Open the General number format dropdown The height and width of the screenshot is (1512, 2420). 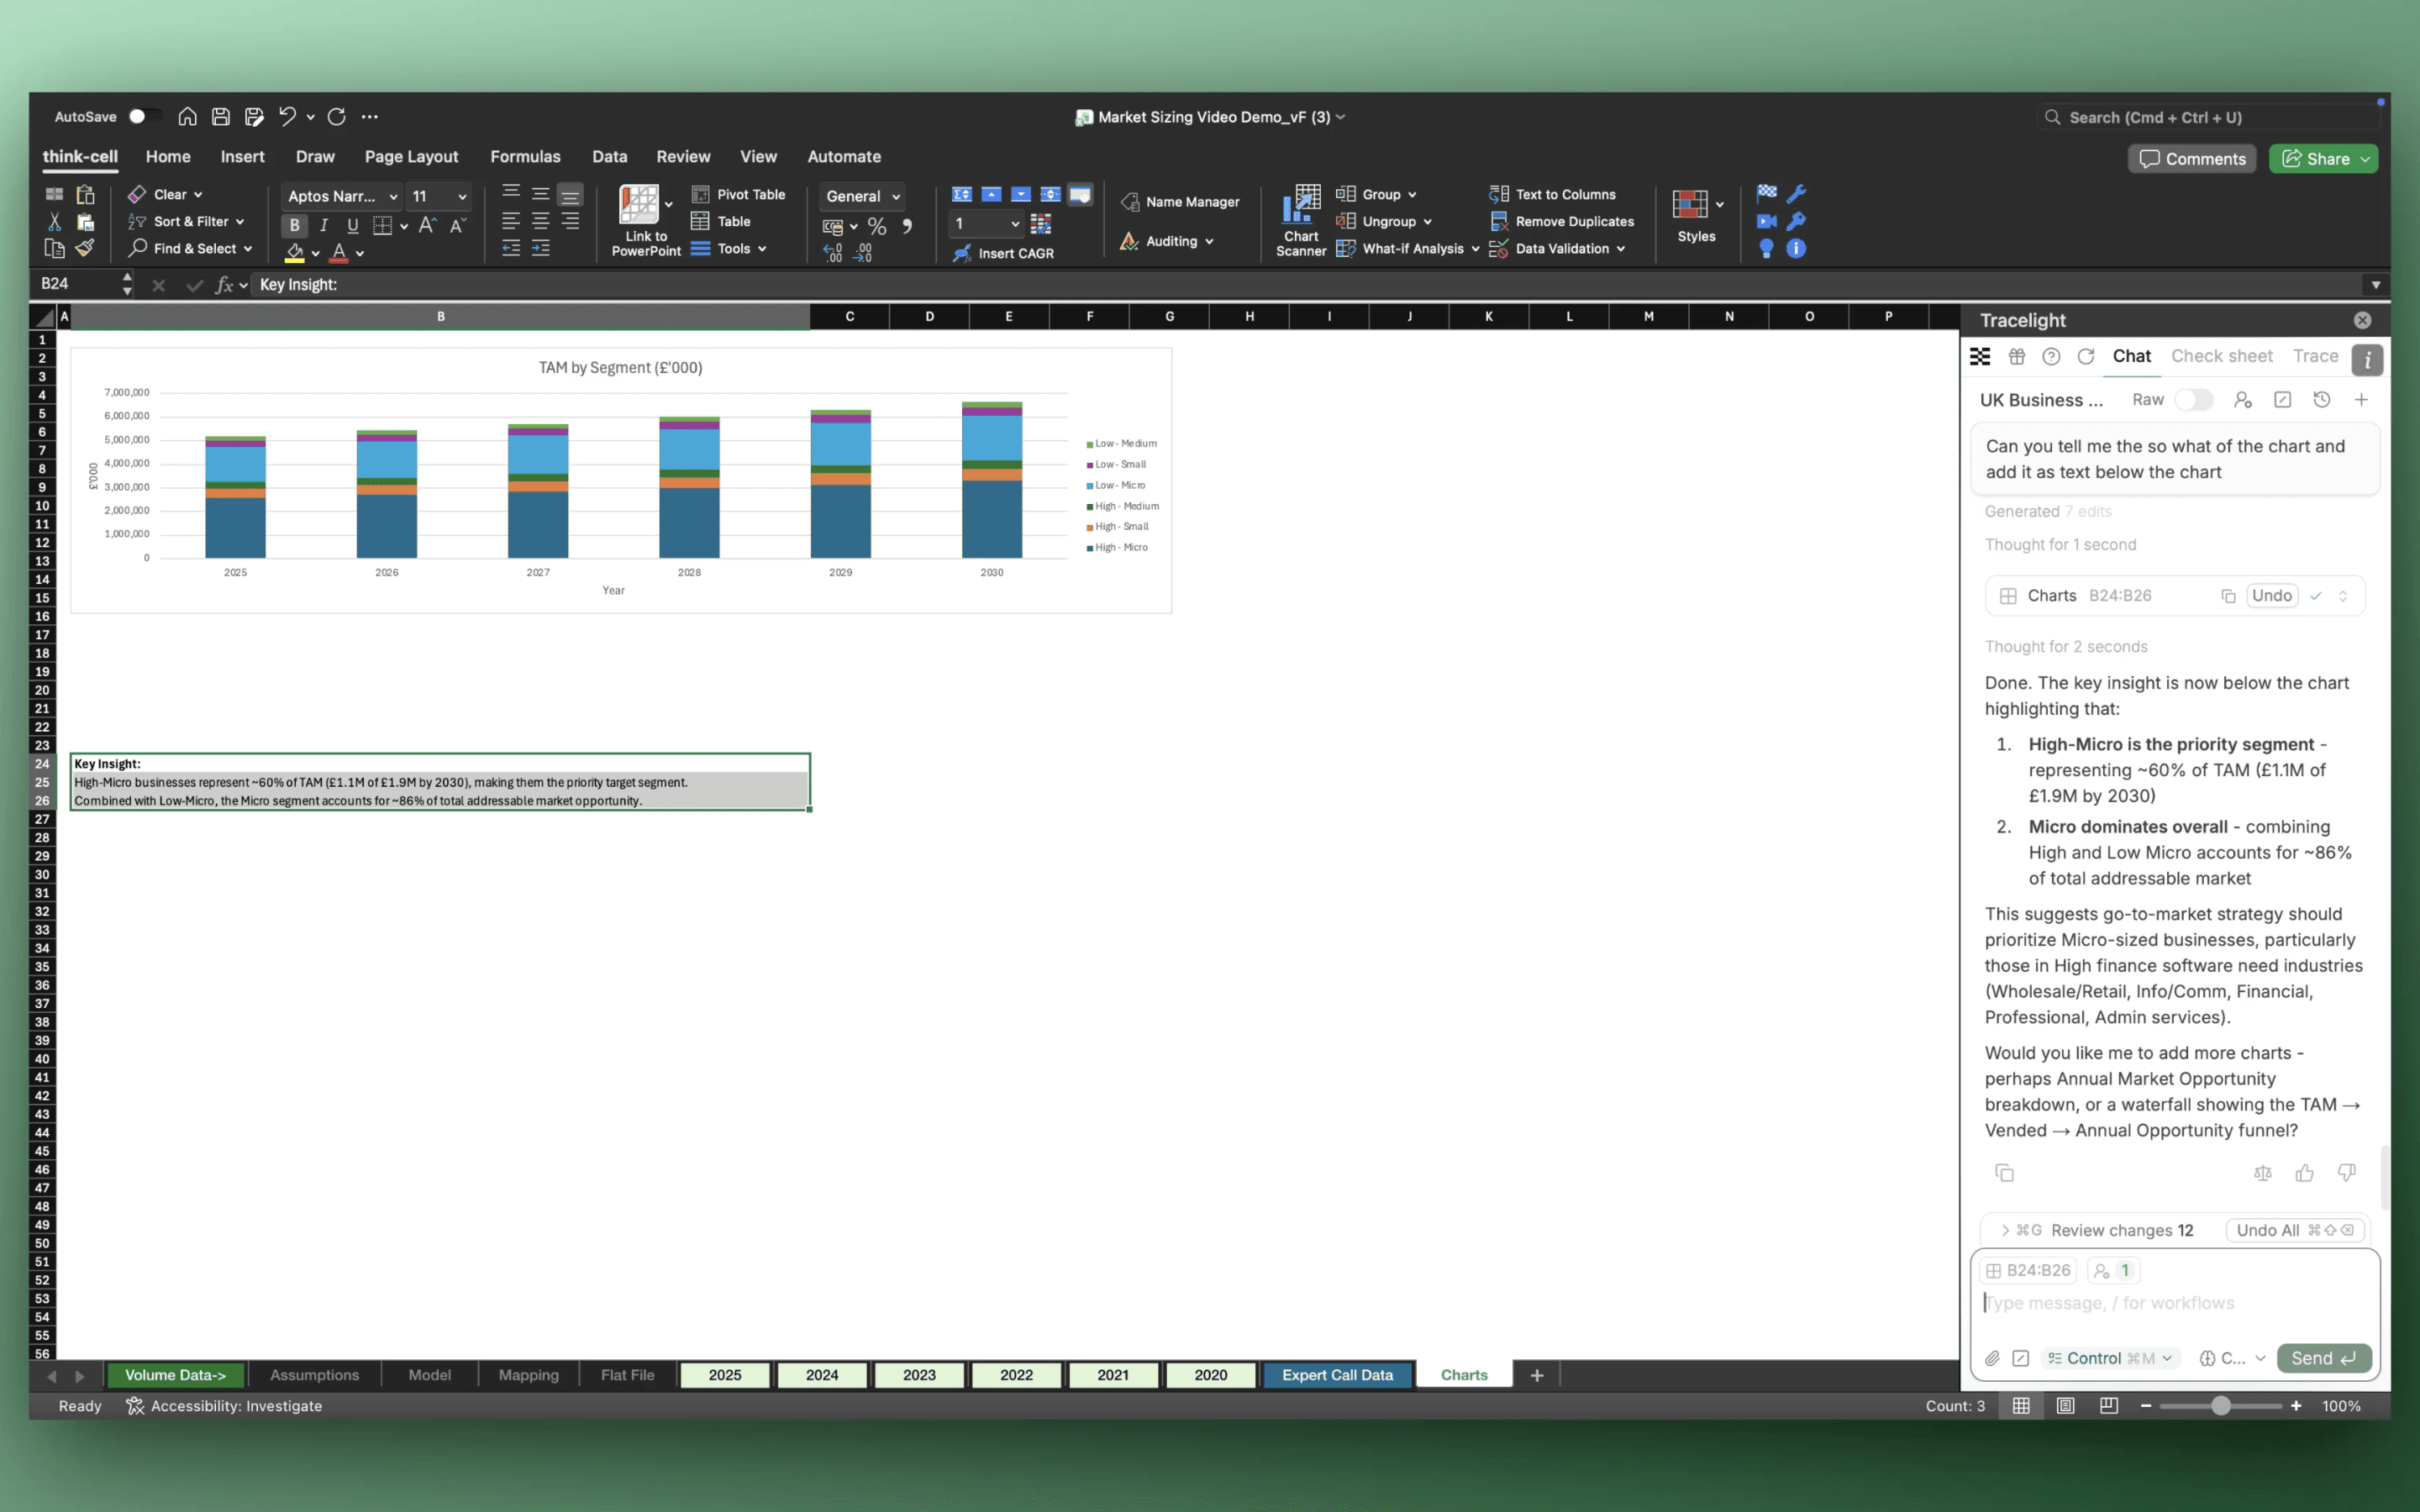tap(862, 196)
